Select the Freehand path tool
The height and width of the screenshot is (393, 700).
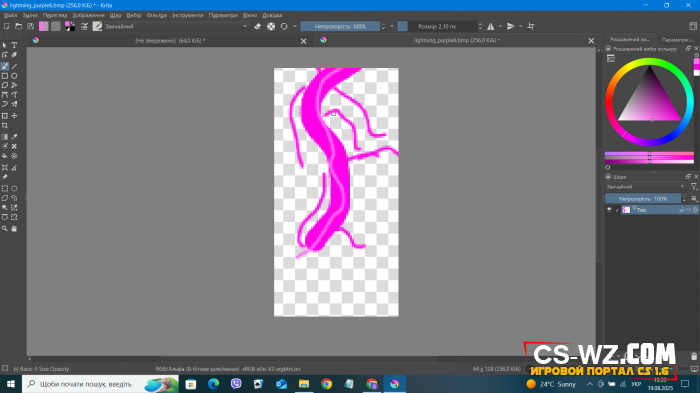[14, 95]
